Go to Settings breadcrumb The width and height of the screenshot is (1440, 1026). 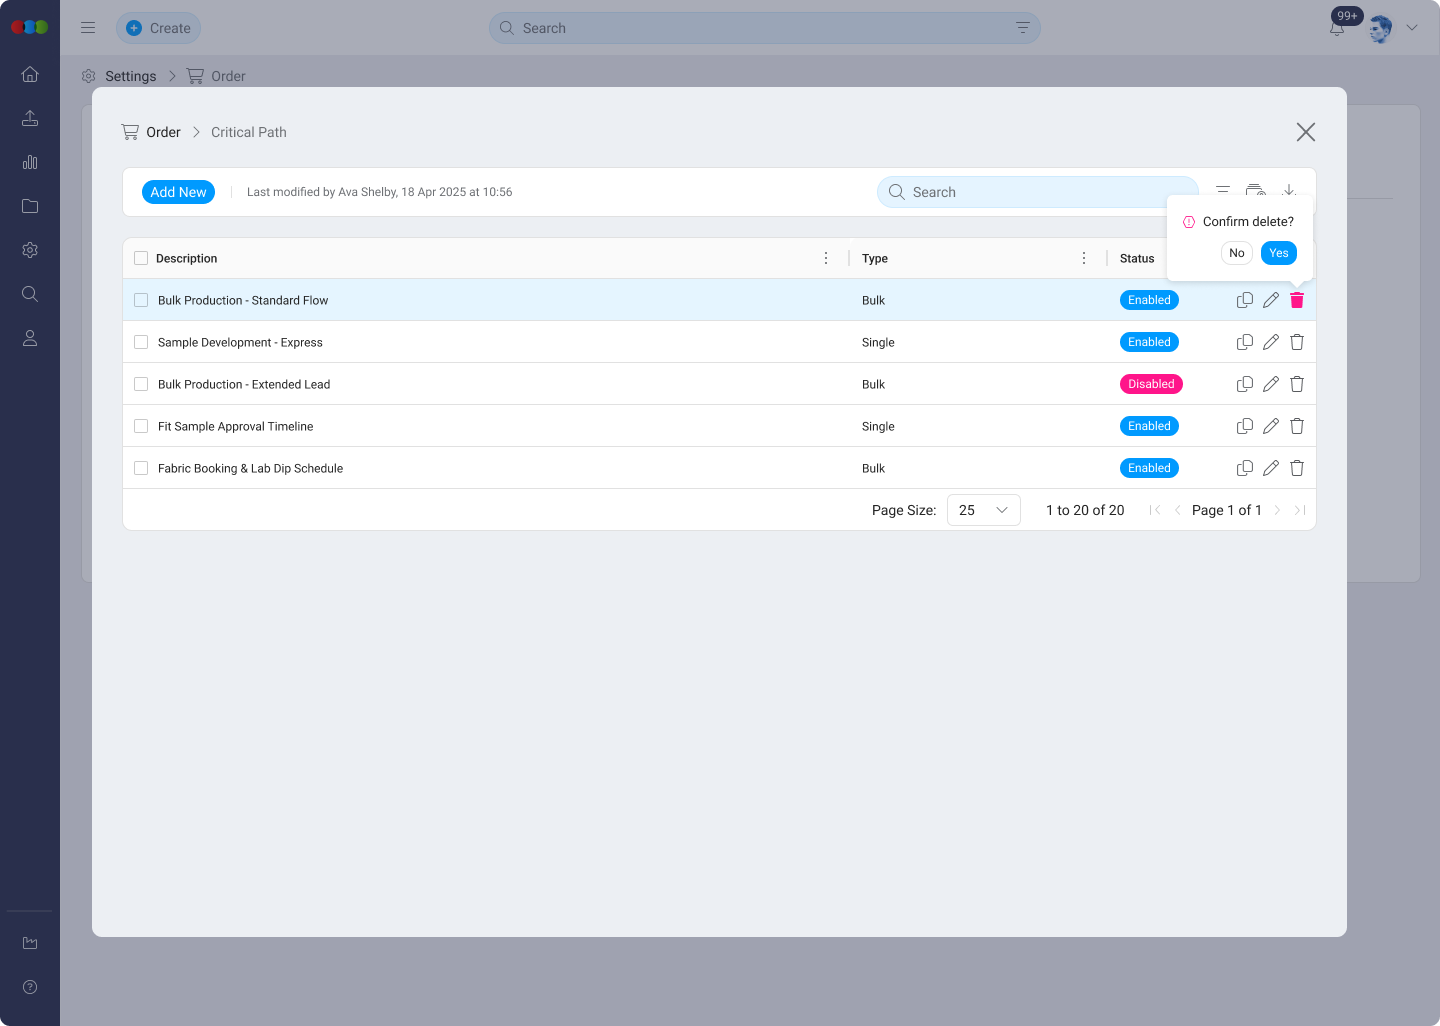coord(130,76)
